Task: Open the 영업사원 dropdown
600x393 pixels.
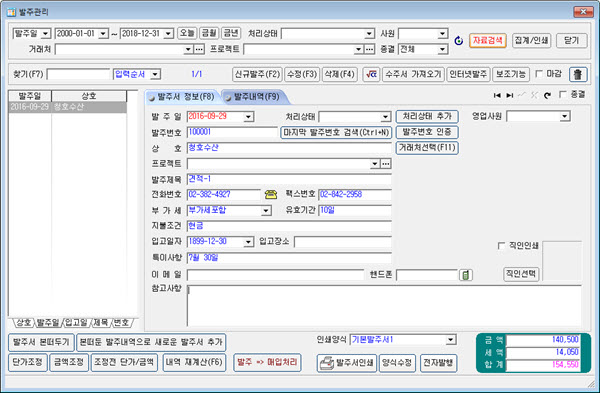Action: [x=565, y=116]
